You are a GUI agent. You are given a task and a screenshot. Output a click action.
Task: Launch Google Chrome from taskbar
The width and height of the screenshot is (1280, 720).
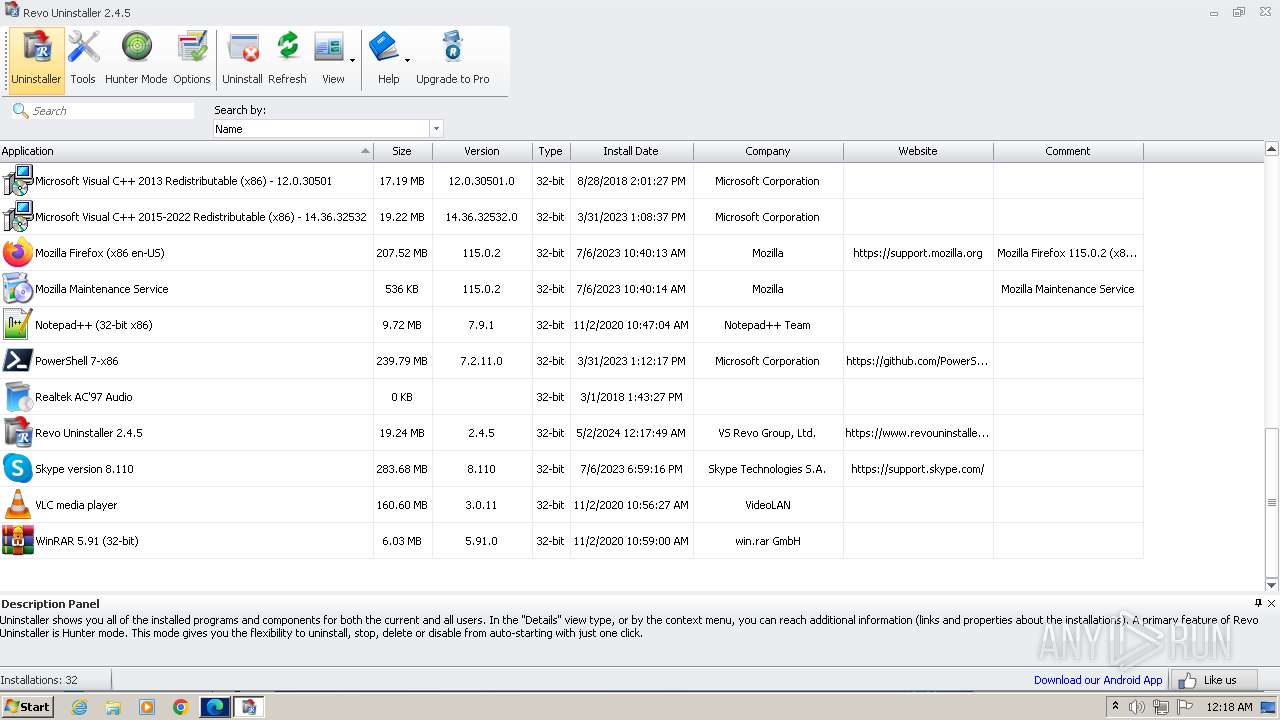[x=181, y=707]
